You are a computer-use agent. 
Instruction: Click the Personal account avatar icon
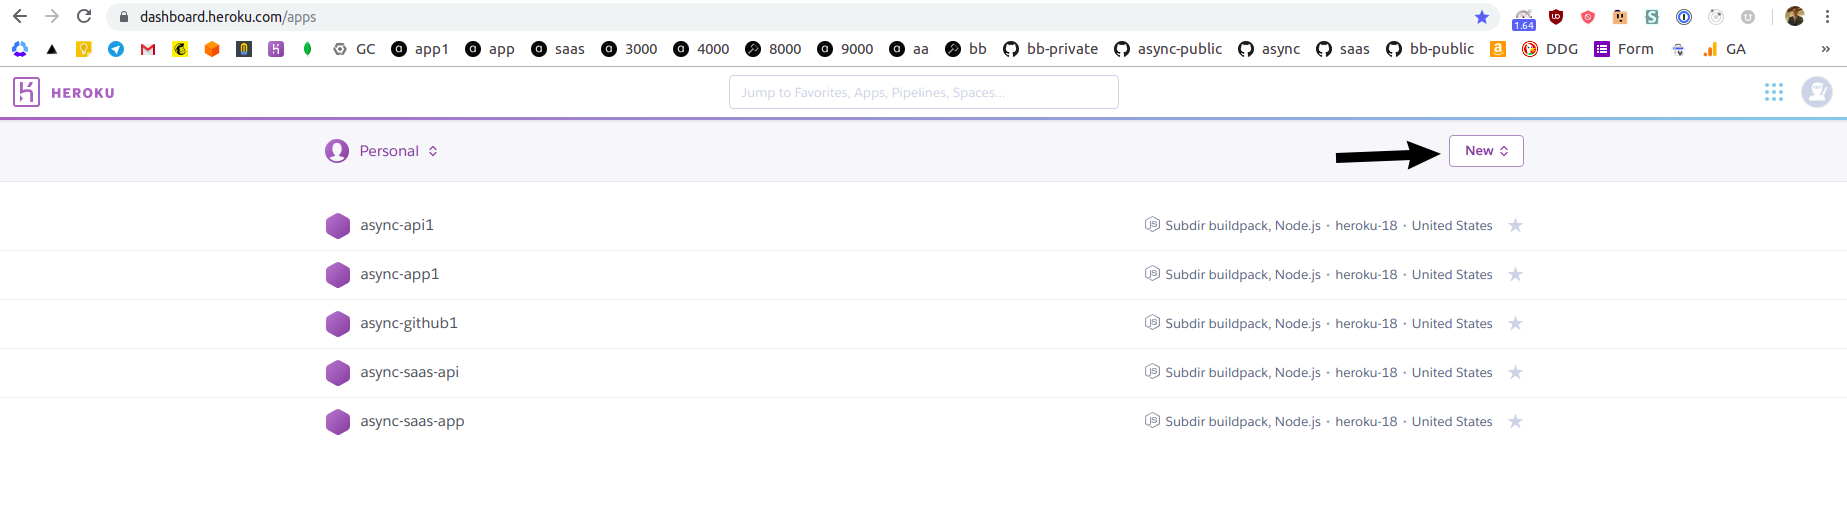pyautogui.click(x=337, y=151)
